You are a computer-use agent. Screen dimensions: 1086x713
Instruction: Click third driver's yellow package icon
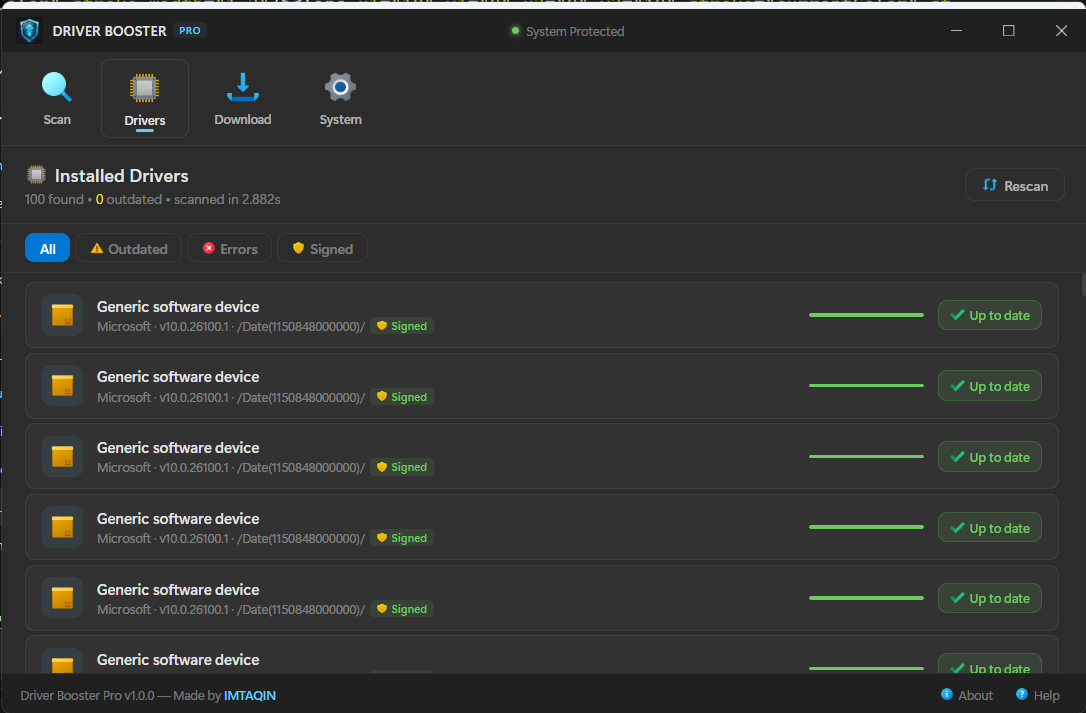point(63,457)
